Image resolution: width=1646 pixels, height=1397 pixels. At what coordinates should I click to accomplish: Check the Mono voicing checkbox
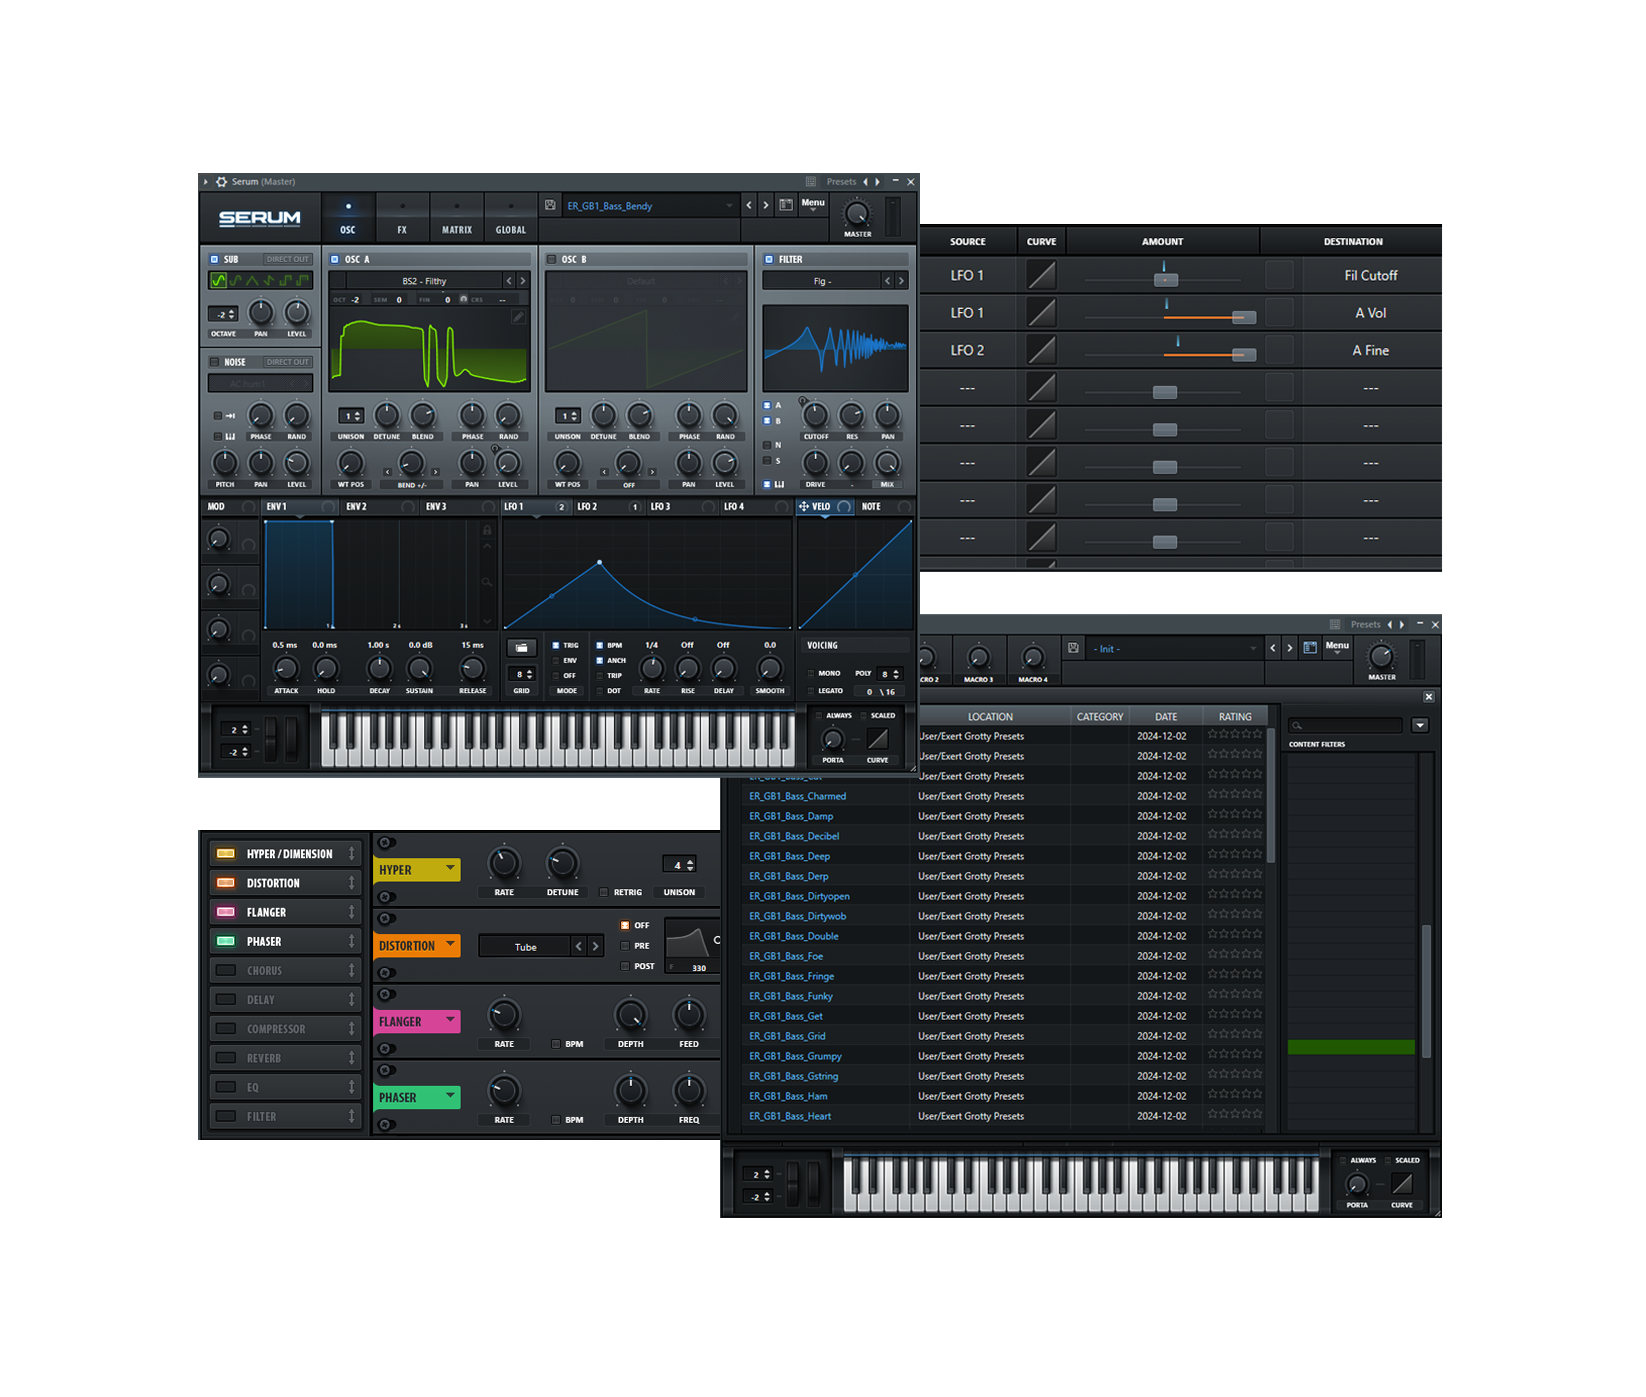pyautogui.click(x=811, y=673)
